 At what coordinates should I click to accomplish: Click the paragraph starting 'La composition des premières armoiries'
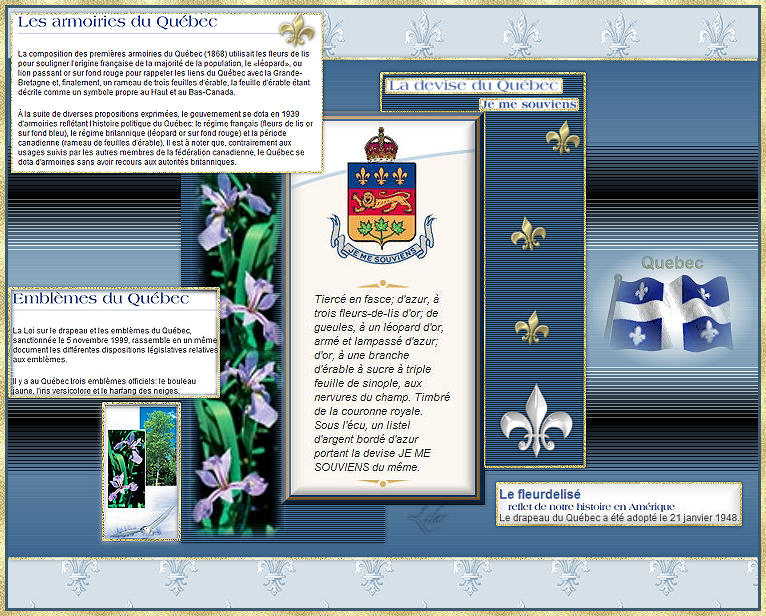point(164,73)
